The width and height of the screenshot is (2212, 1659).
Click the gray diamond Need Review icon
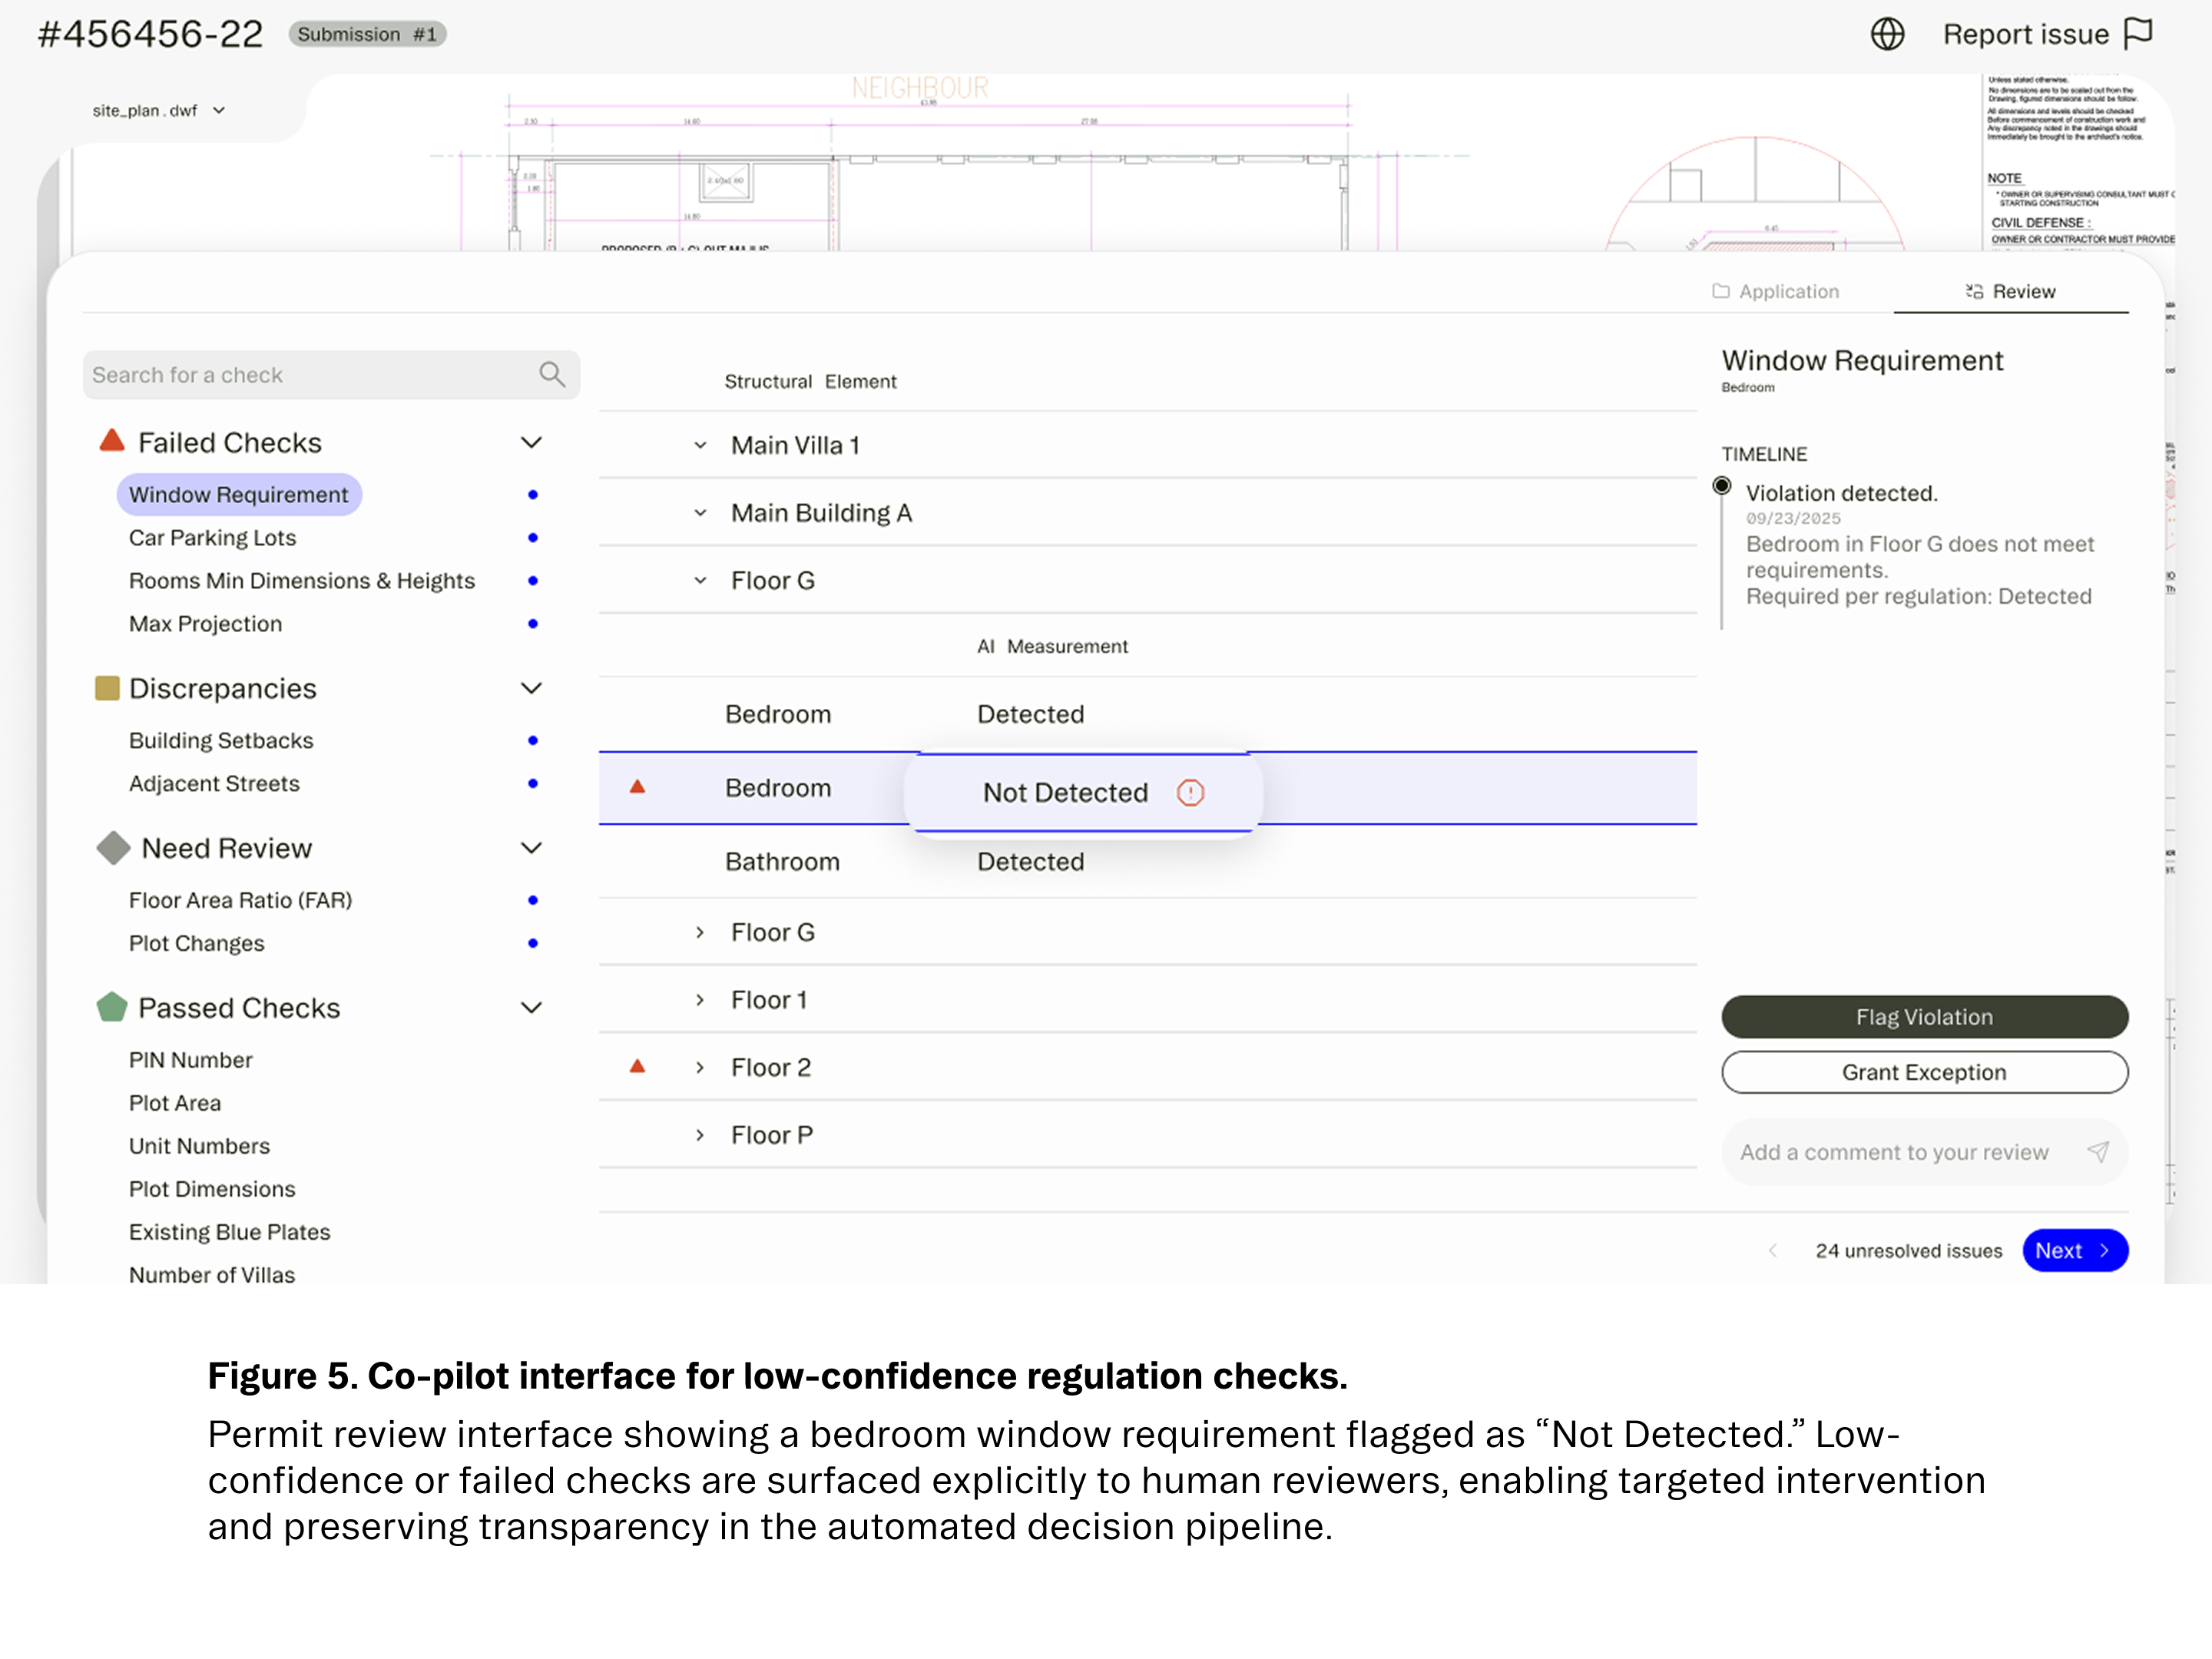point(113,848)
